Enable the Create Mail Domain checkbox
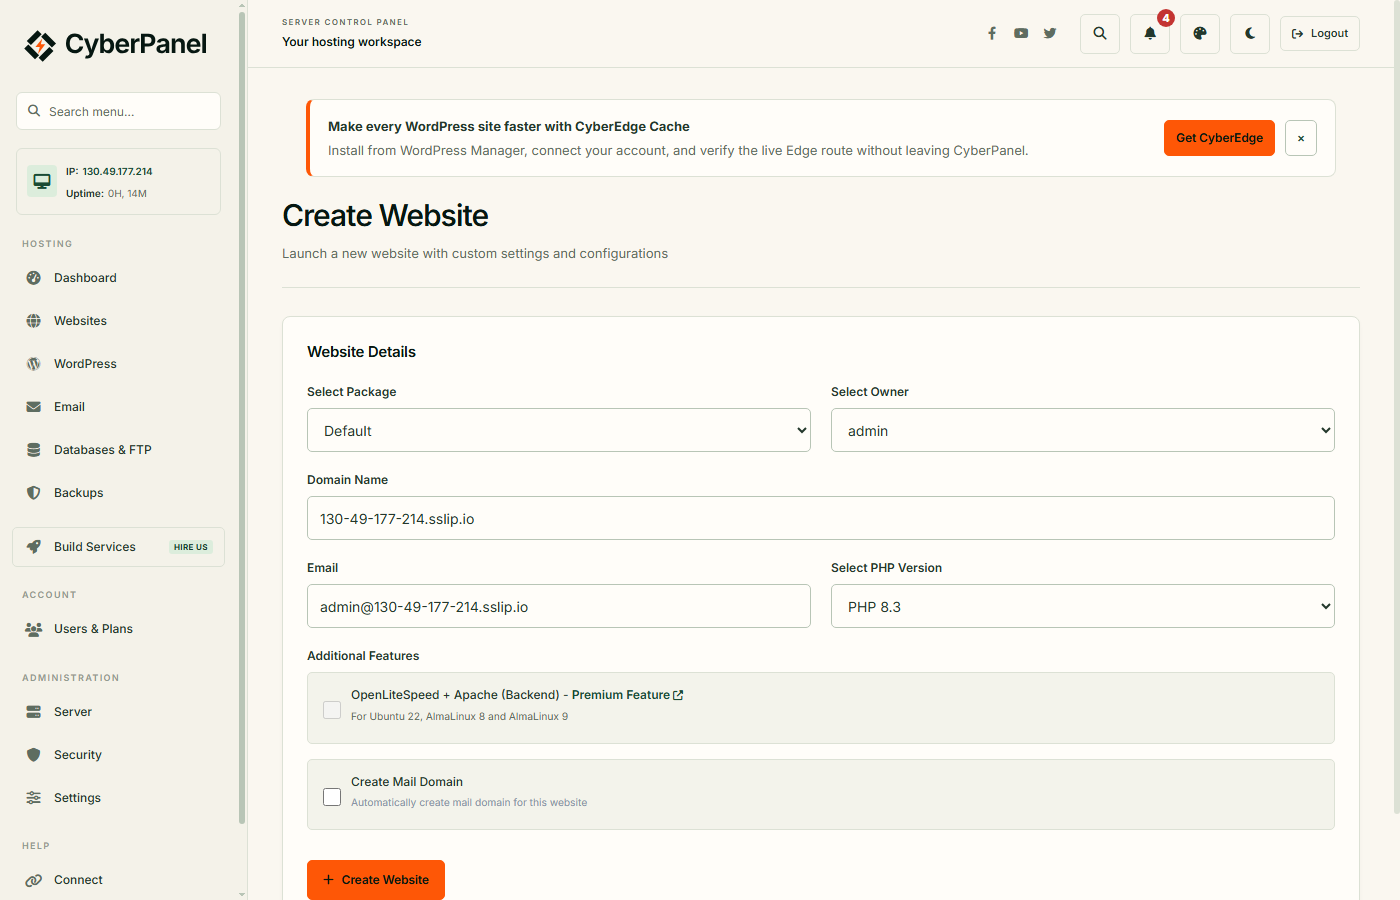The image size is (1400, 900). (332, 797)
